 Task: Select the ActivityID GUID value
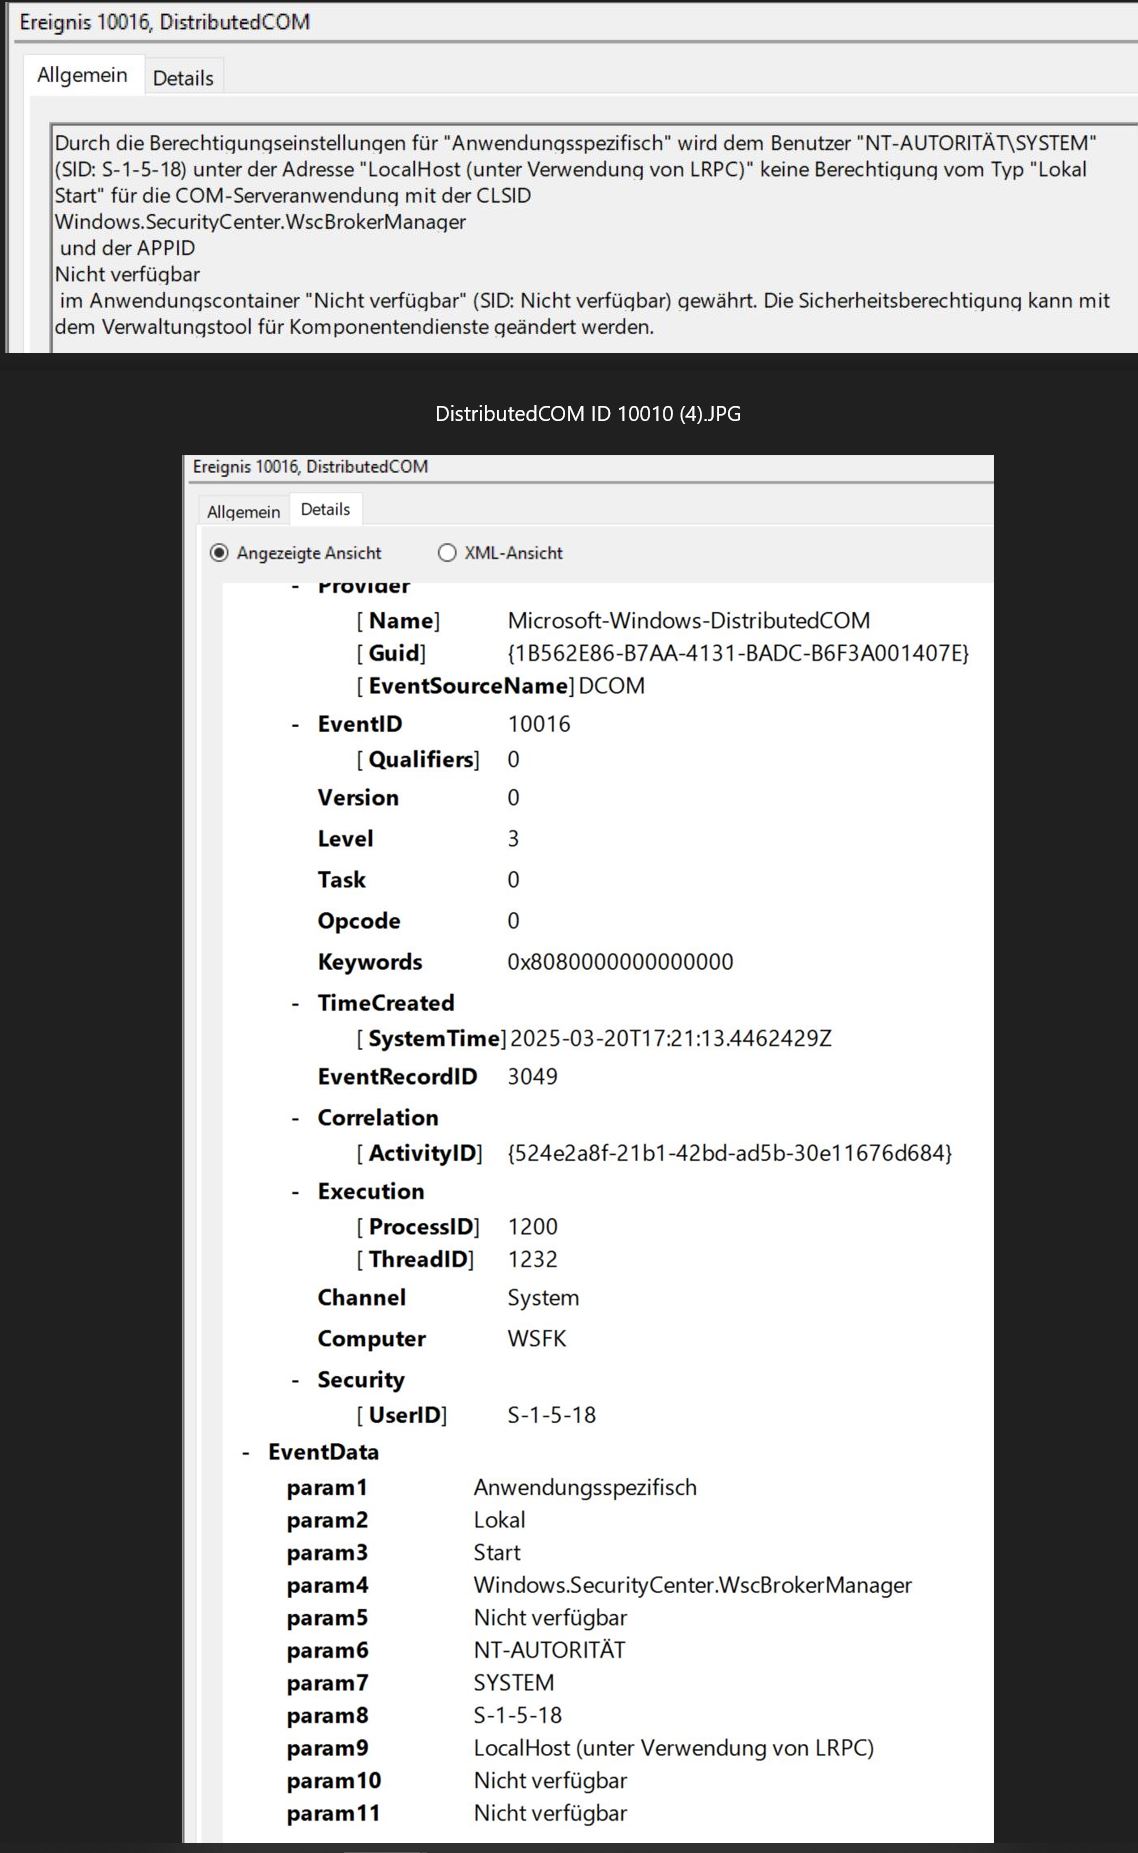[730, 1153]
